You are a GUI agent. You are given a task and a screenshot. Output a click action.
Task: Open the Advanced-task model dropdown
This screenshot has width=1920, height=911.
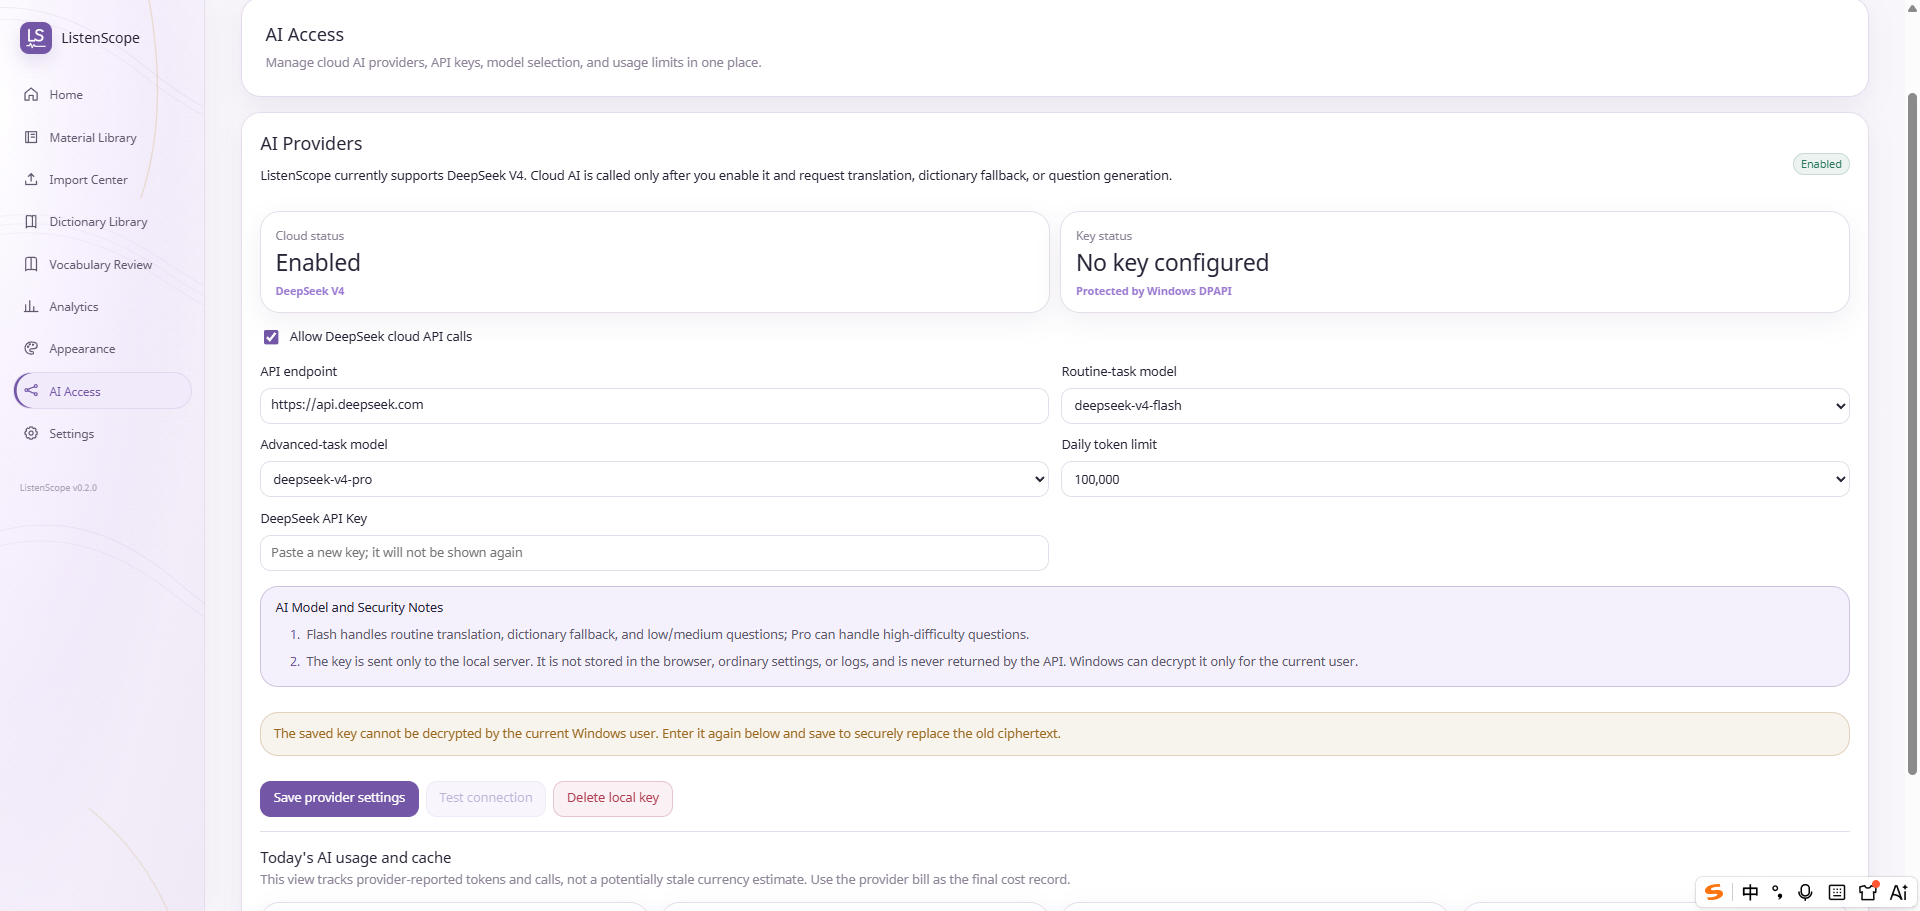click(654, 479)
